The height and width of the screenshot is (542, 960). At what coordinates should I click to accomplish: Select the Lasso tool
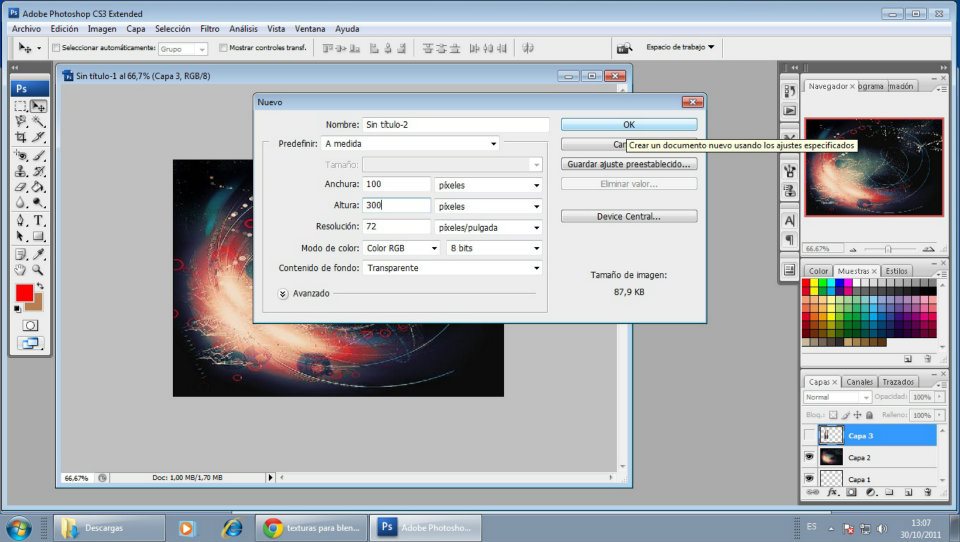(21, 121)
